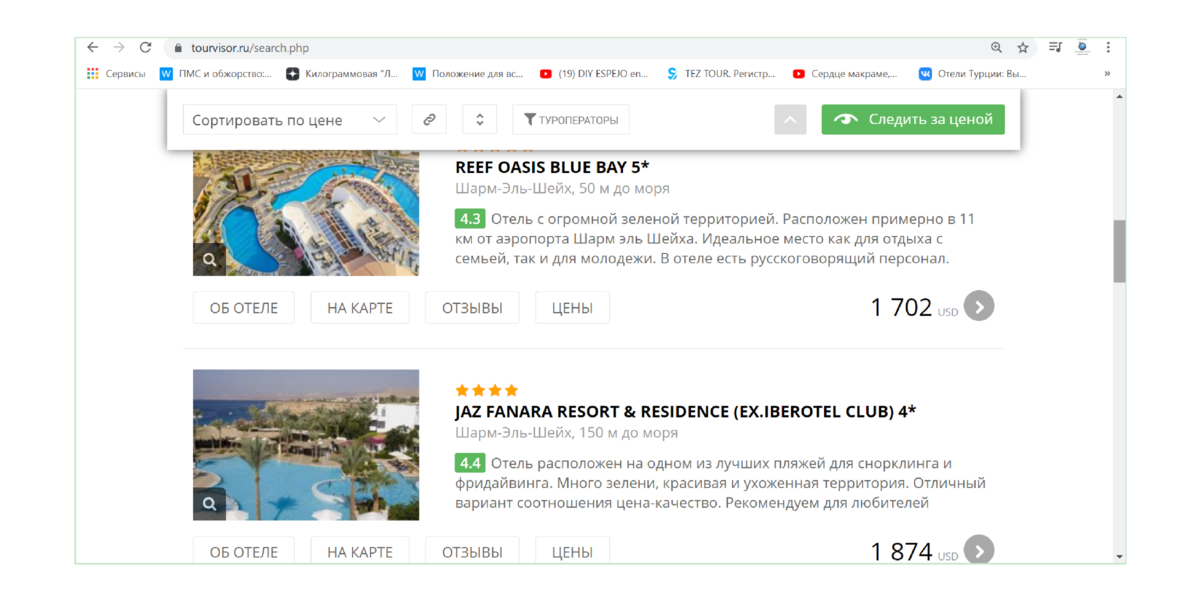Open the Сортировать по цене dropdown

coord(289,120)
